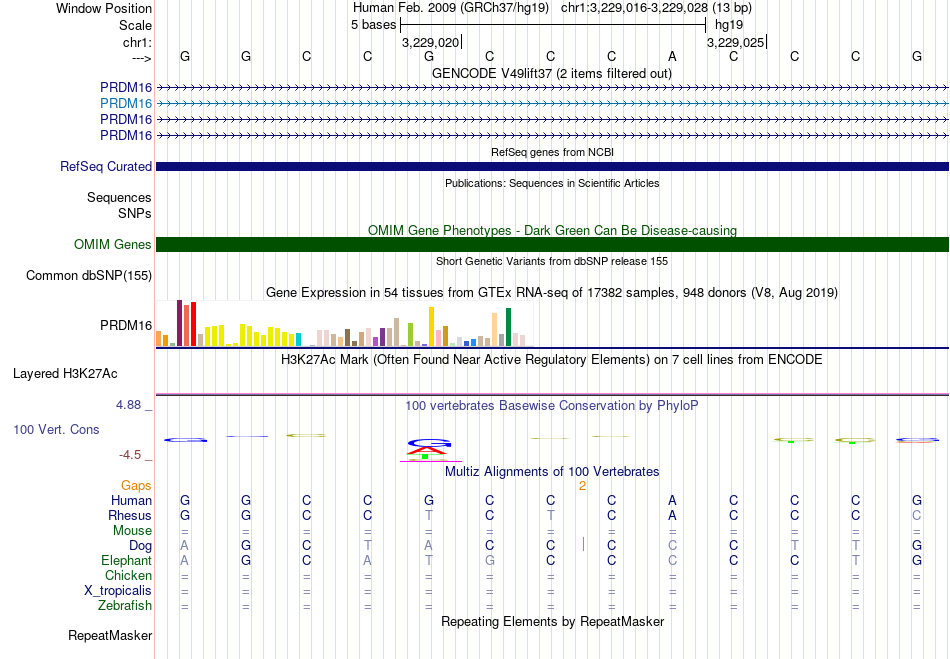Click the Sequences track label
The width and height of the screenshot is (950, 659).
pos(119,197)
